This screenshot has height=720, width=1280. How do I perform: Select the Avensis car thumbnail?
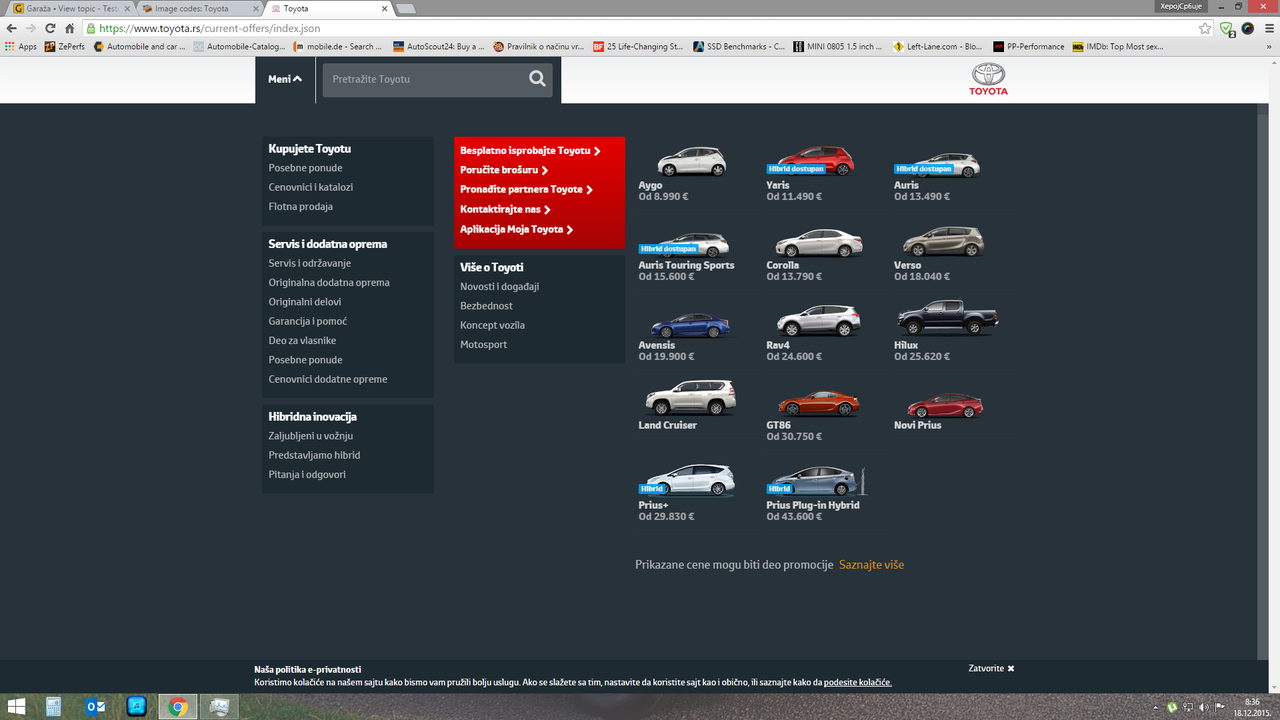click(x=691, y=324)
